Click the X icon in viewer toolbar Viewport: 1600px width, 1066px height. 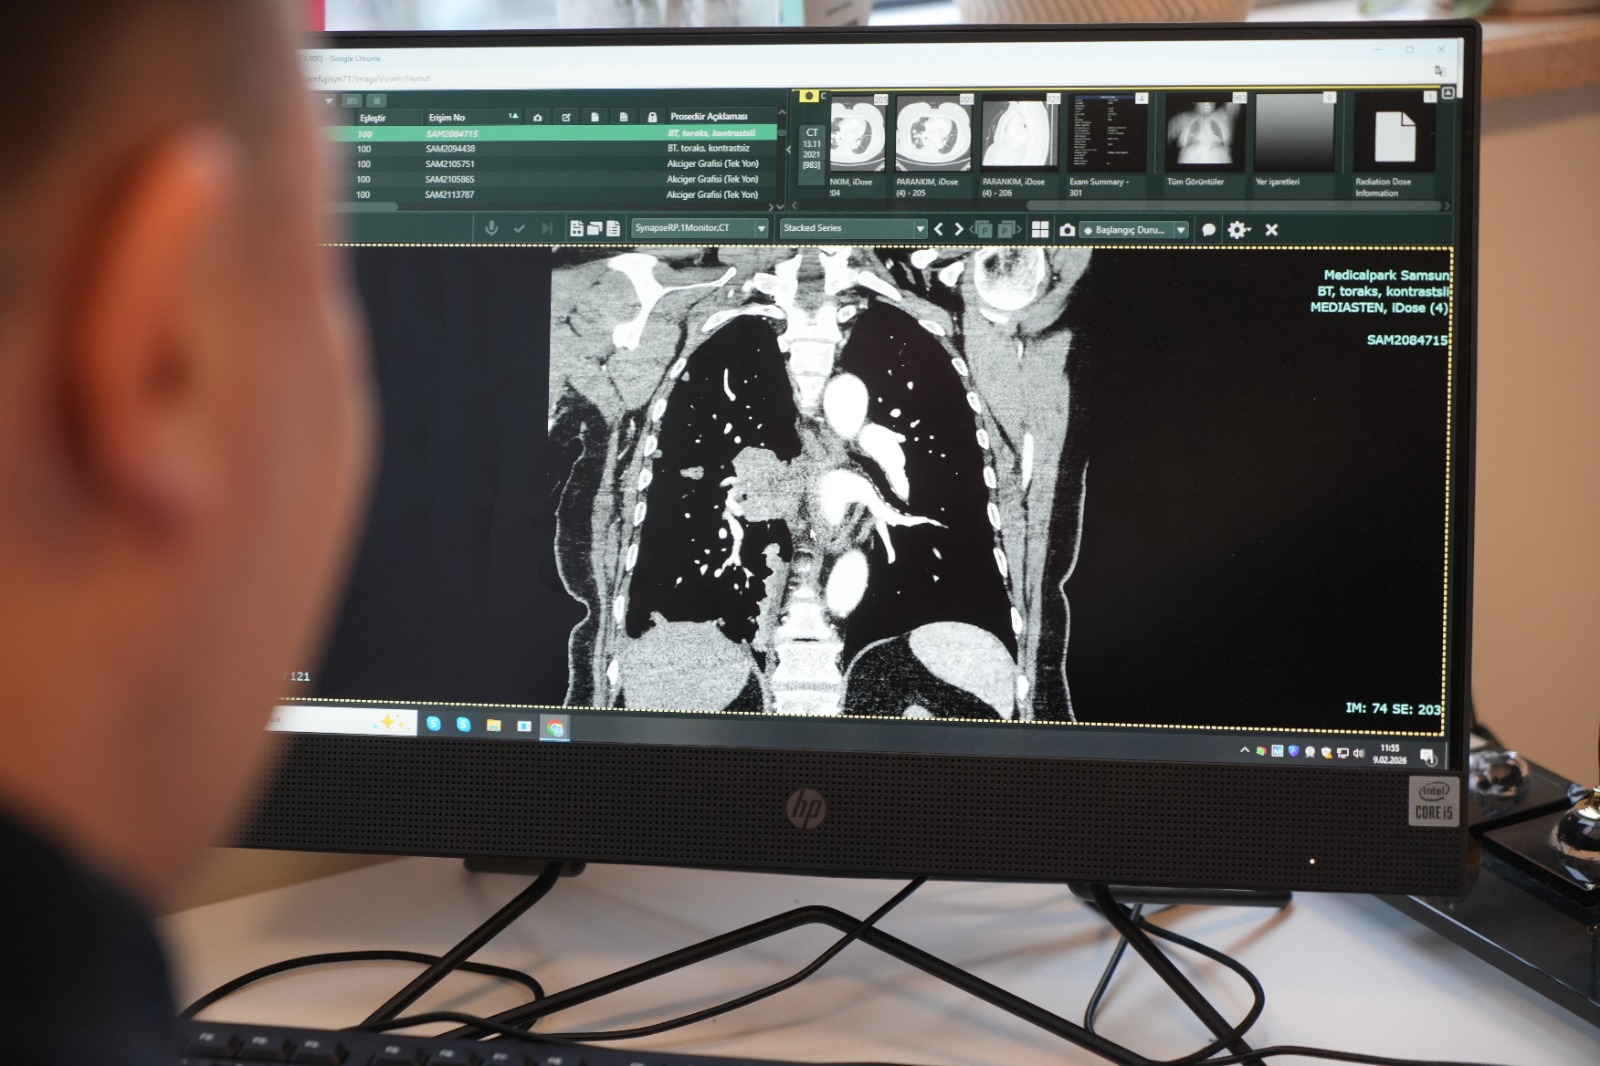pos(1271,230)
